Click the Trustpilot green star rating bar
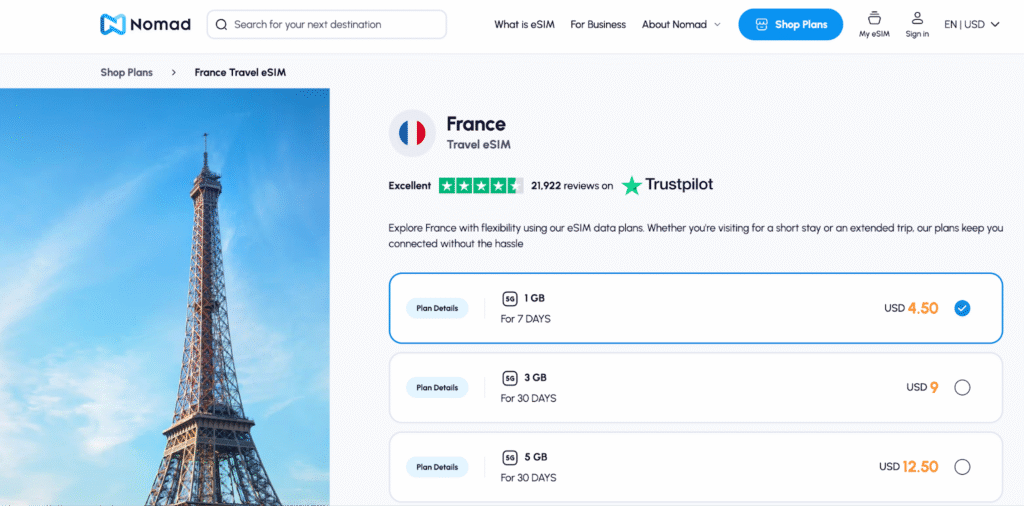Image resolution: width=1024 pixels, height=506 pixels. [x=480, y=185]
